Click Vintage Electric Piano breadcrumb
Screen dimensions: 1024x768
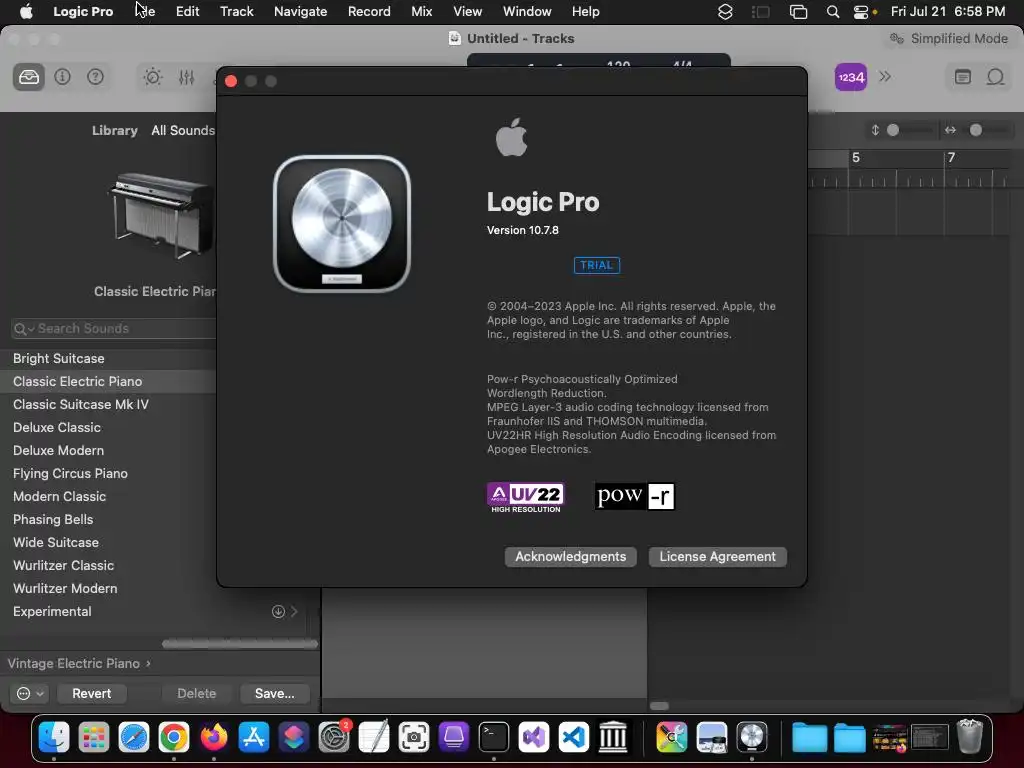click(79, 664)
